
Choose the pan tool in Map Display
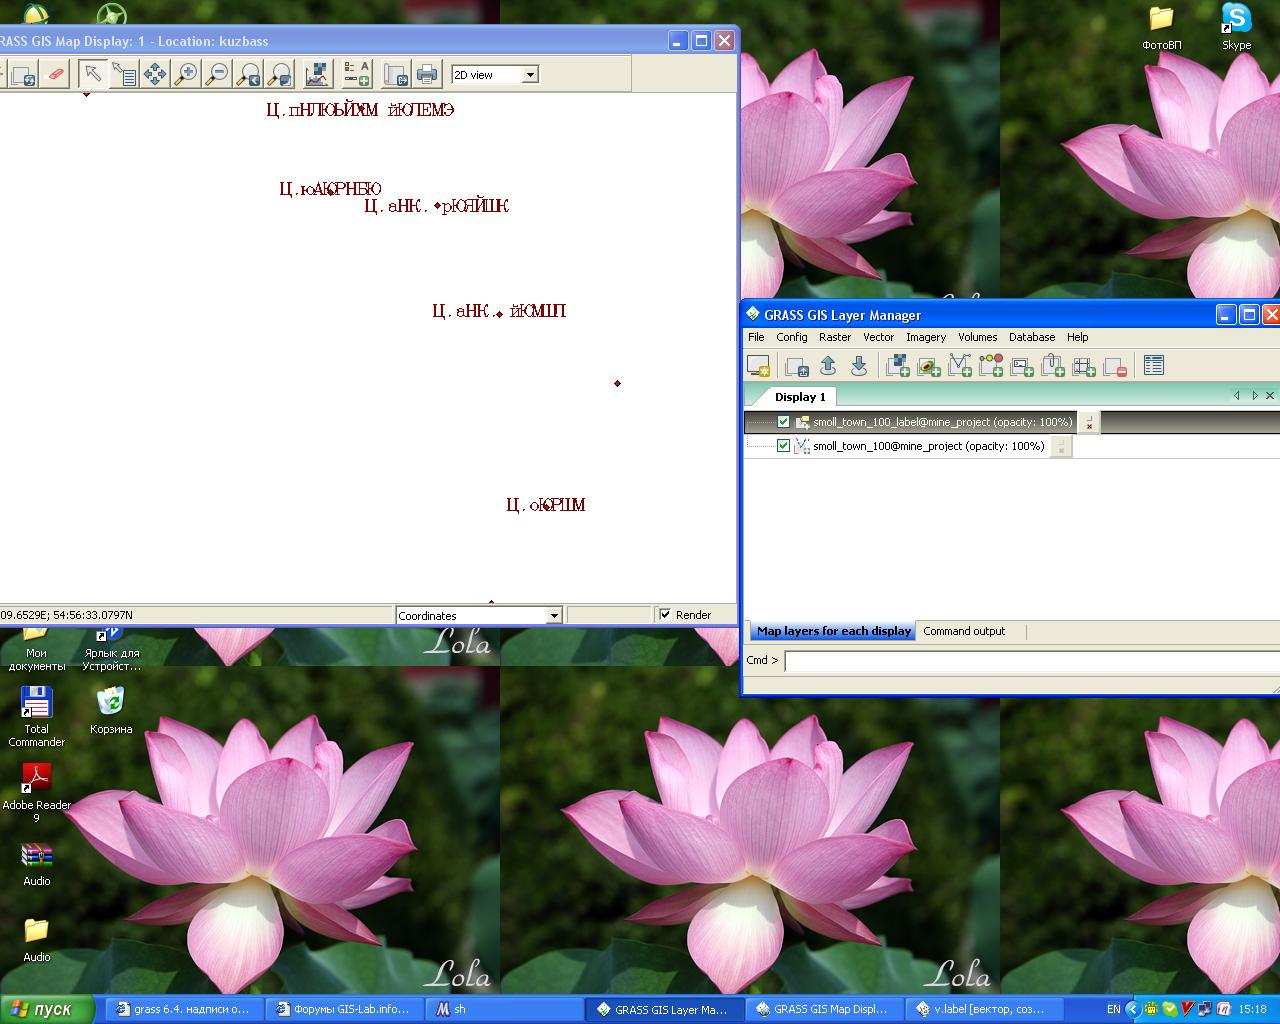tap(155, 74)
